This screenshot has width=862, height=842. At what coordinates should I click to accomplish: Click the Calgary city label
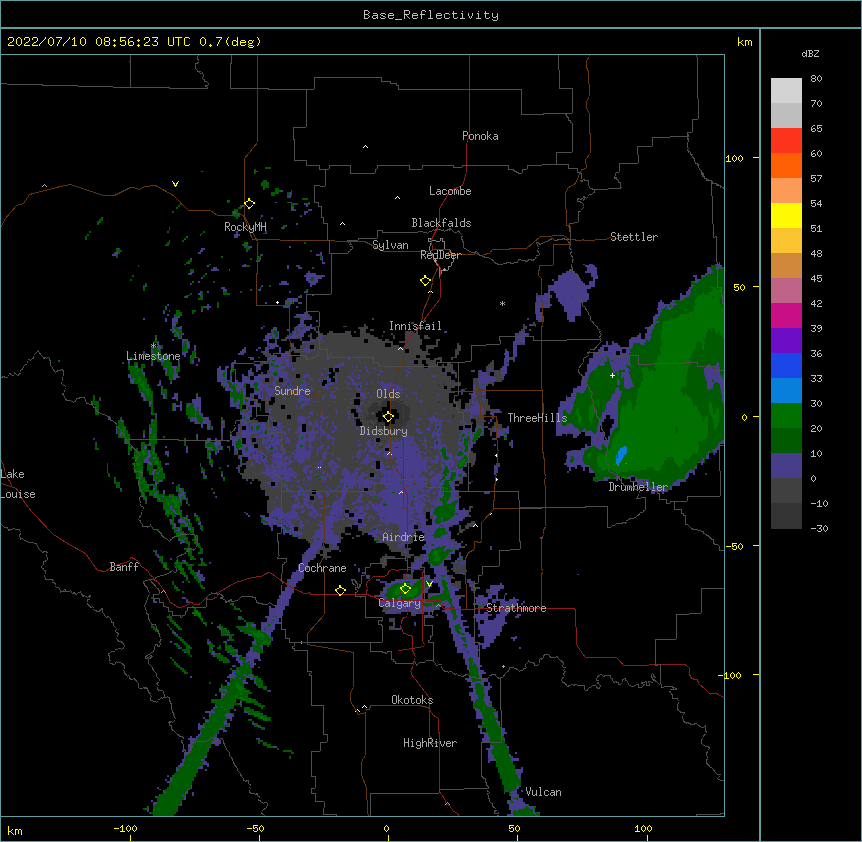(400, 603)
